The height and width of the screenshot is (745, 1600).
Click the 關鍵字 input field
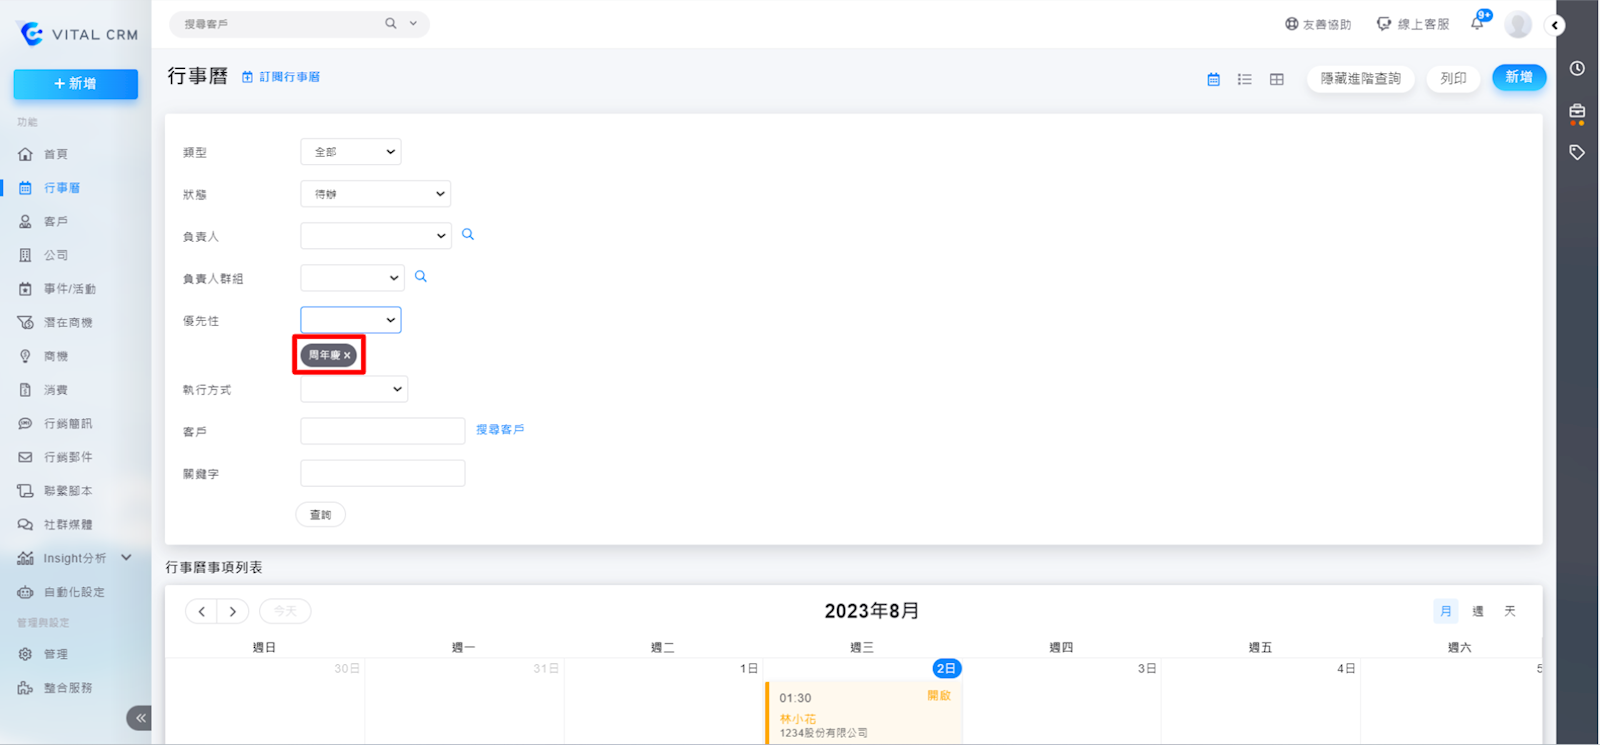click(x=382, y=473)
